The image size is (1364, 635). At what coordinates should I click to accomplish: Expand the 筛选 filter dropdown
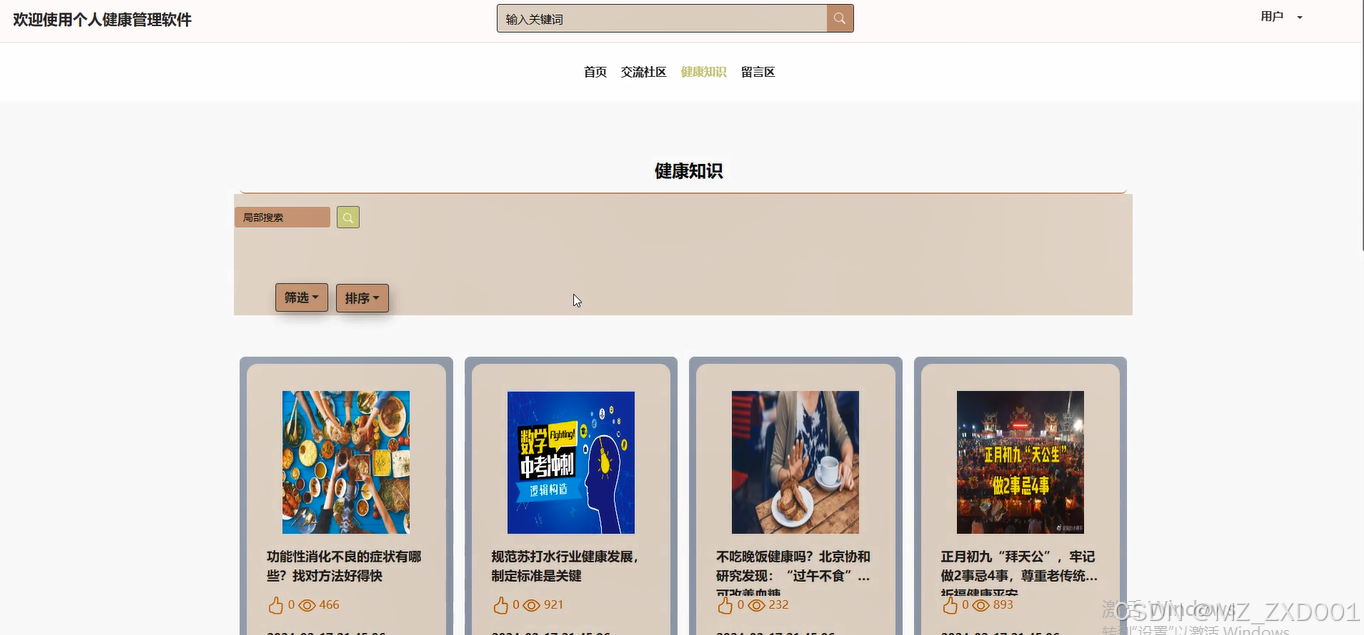click(x=302, y=298)
